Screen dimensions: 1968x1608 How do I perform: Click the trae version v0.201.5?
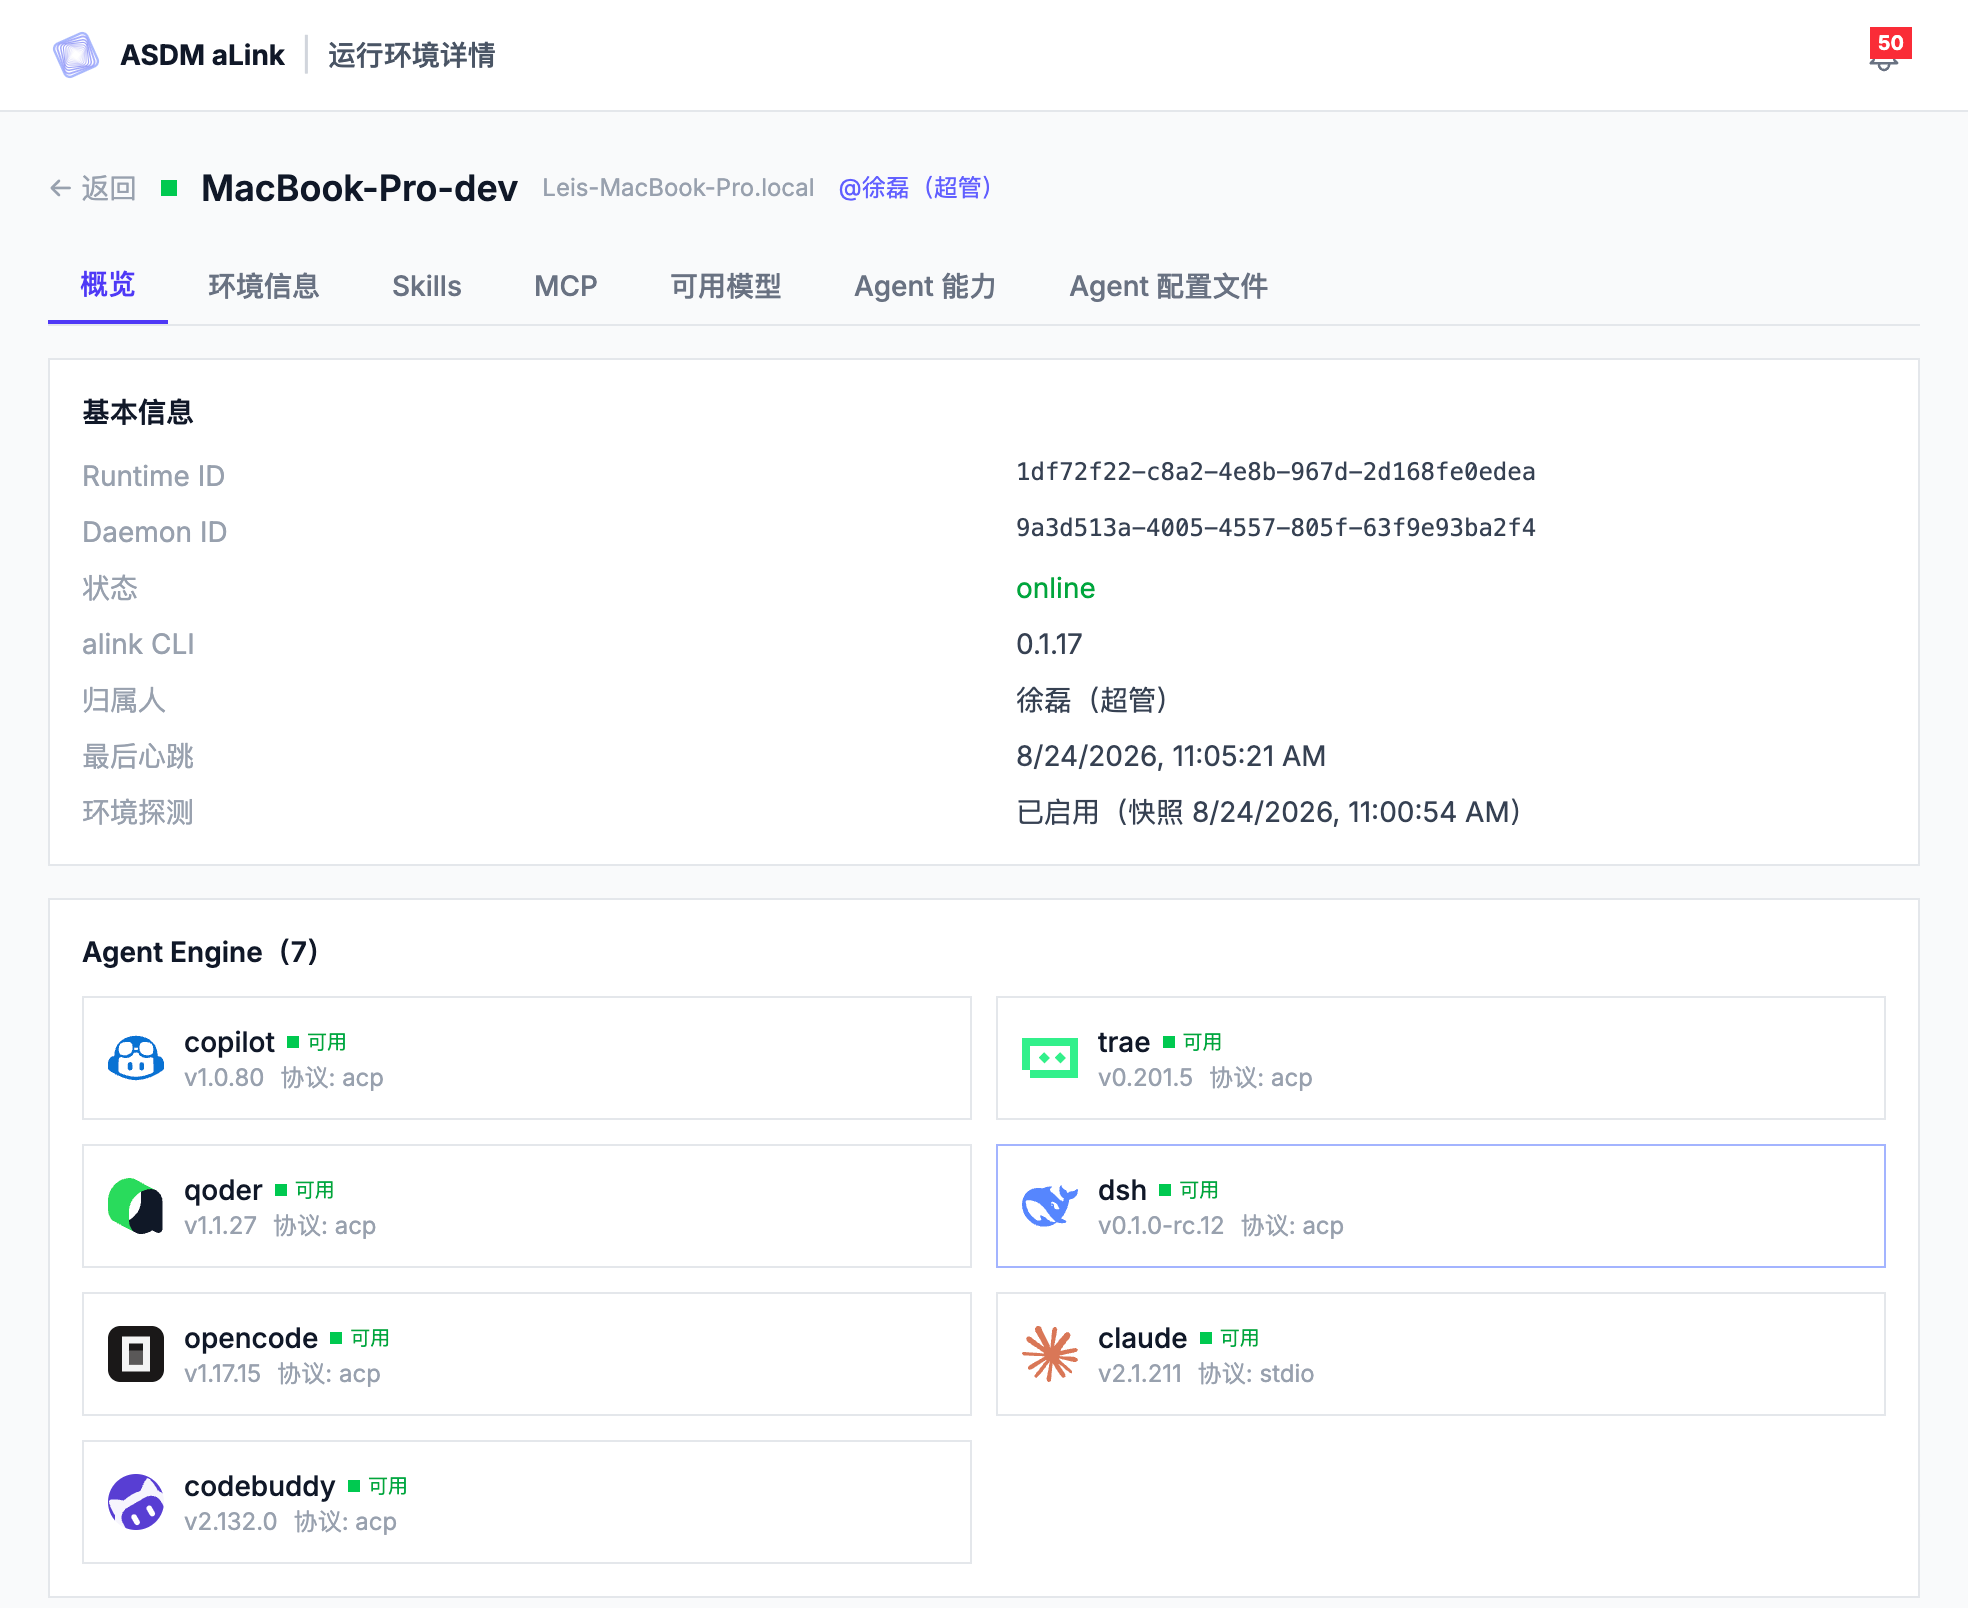click(1145, 1077)
